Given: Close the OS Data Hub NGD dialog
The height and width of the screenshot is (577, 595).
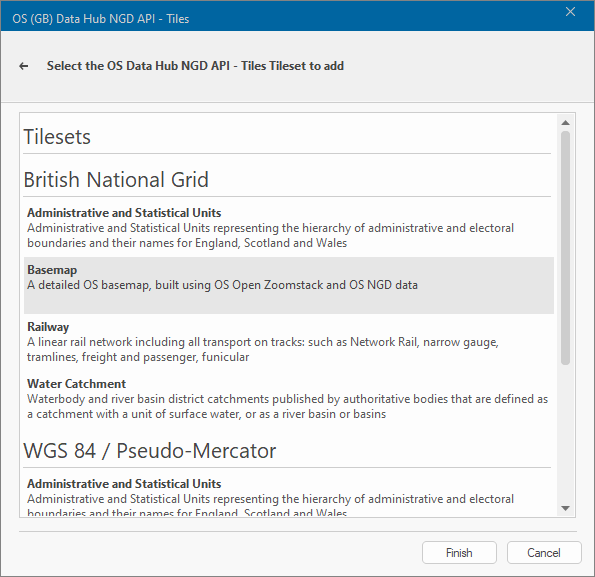Looking at the screenshot, I should [x=570, y=12].
